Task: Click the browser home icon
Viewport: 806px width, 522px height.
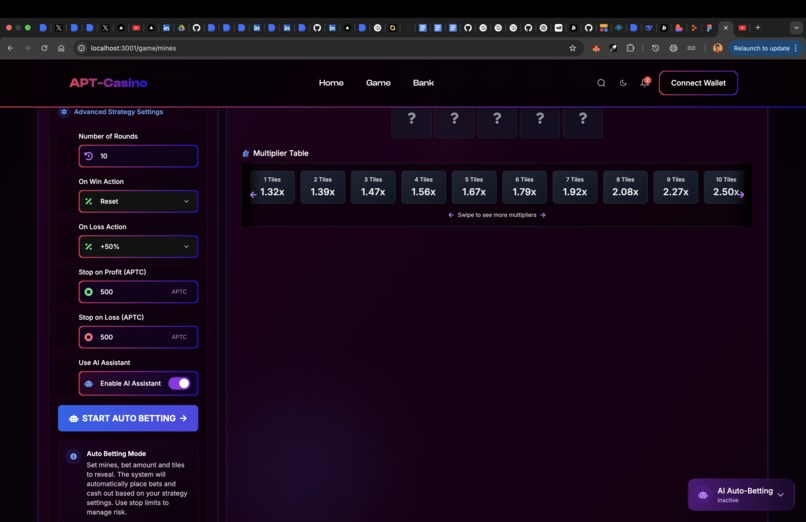Action: coord(61,48)
